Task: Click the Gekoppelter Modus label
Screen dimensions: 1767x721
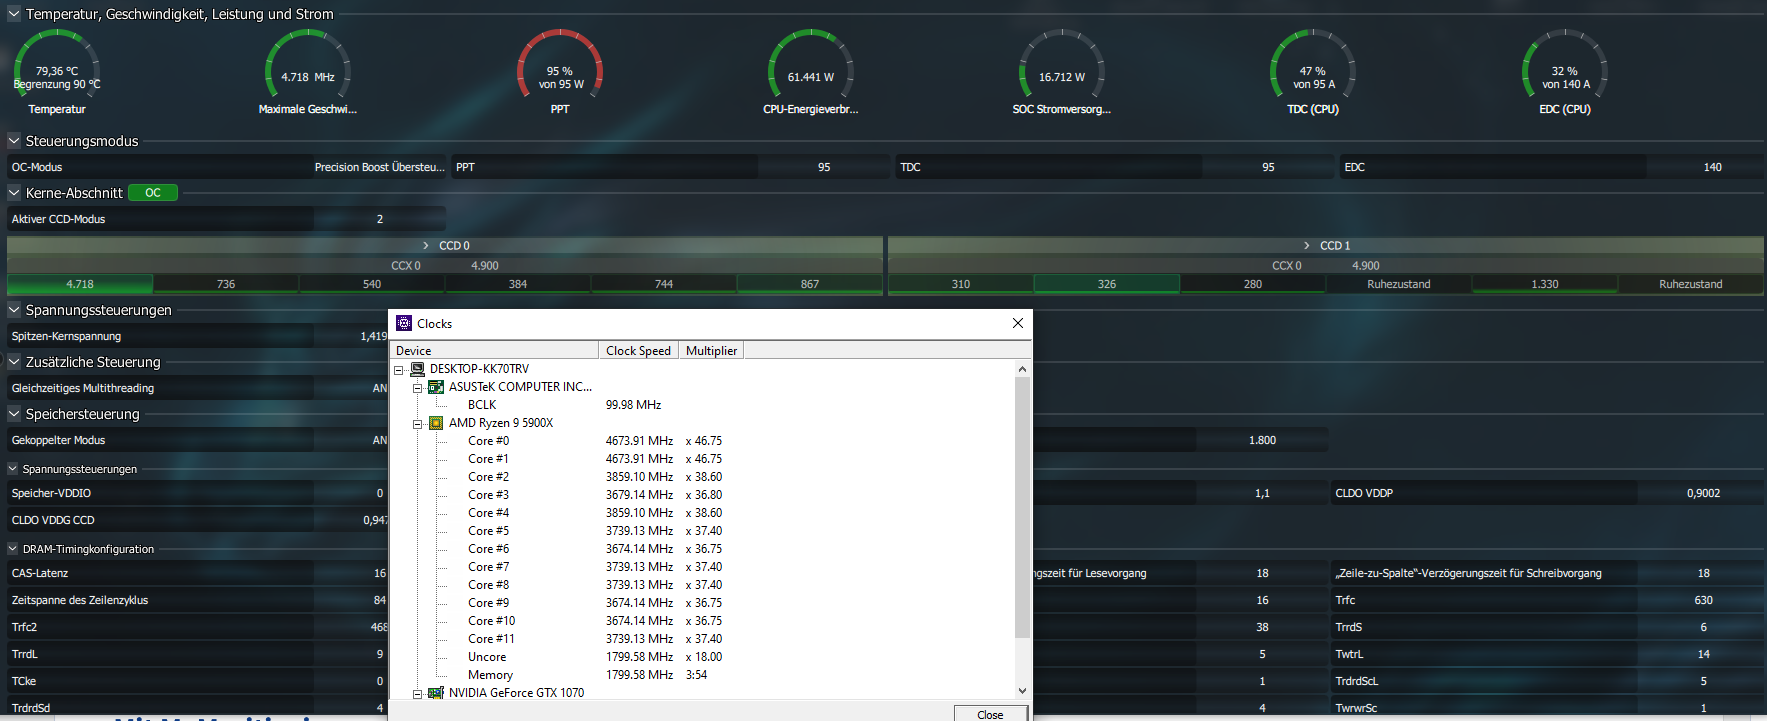Action: click(58, 440)
